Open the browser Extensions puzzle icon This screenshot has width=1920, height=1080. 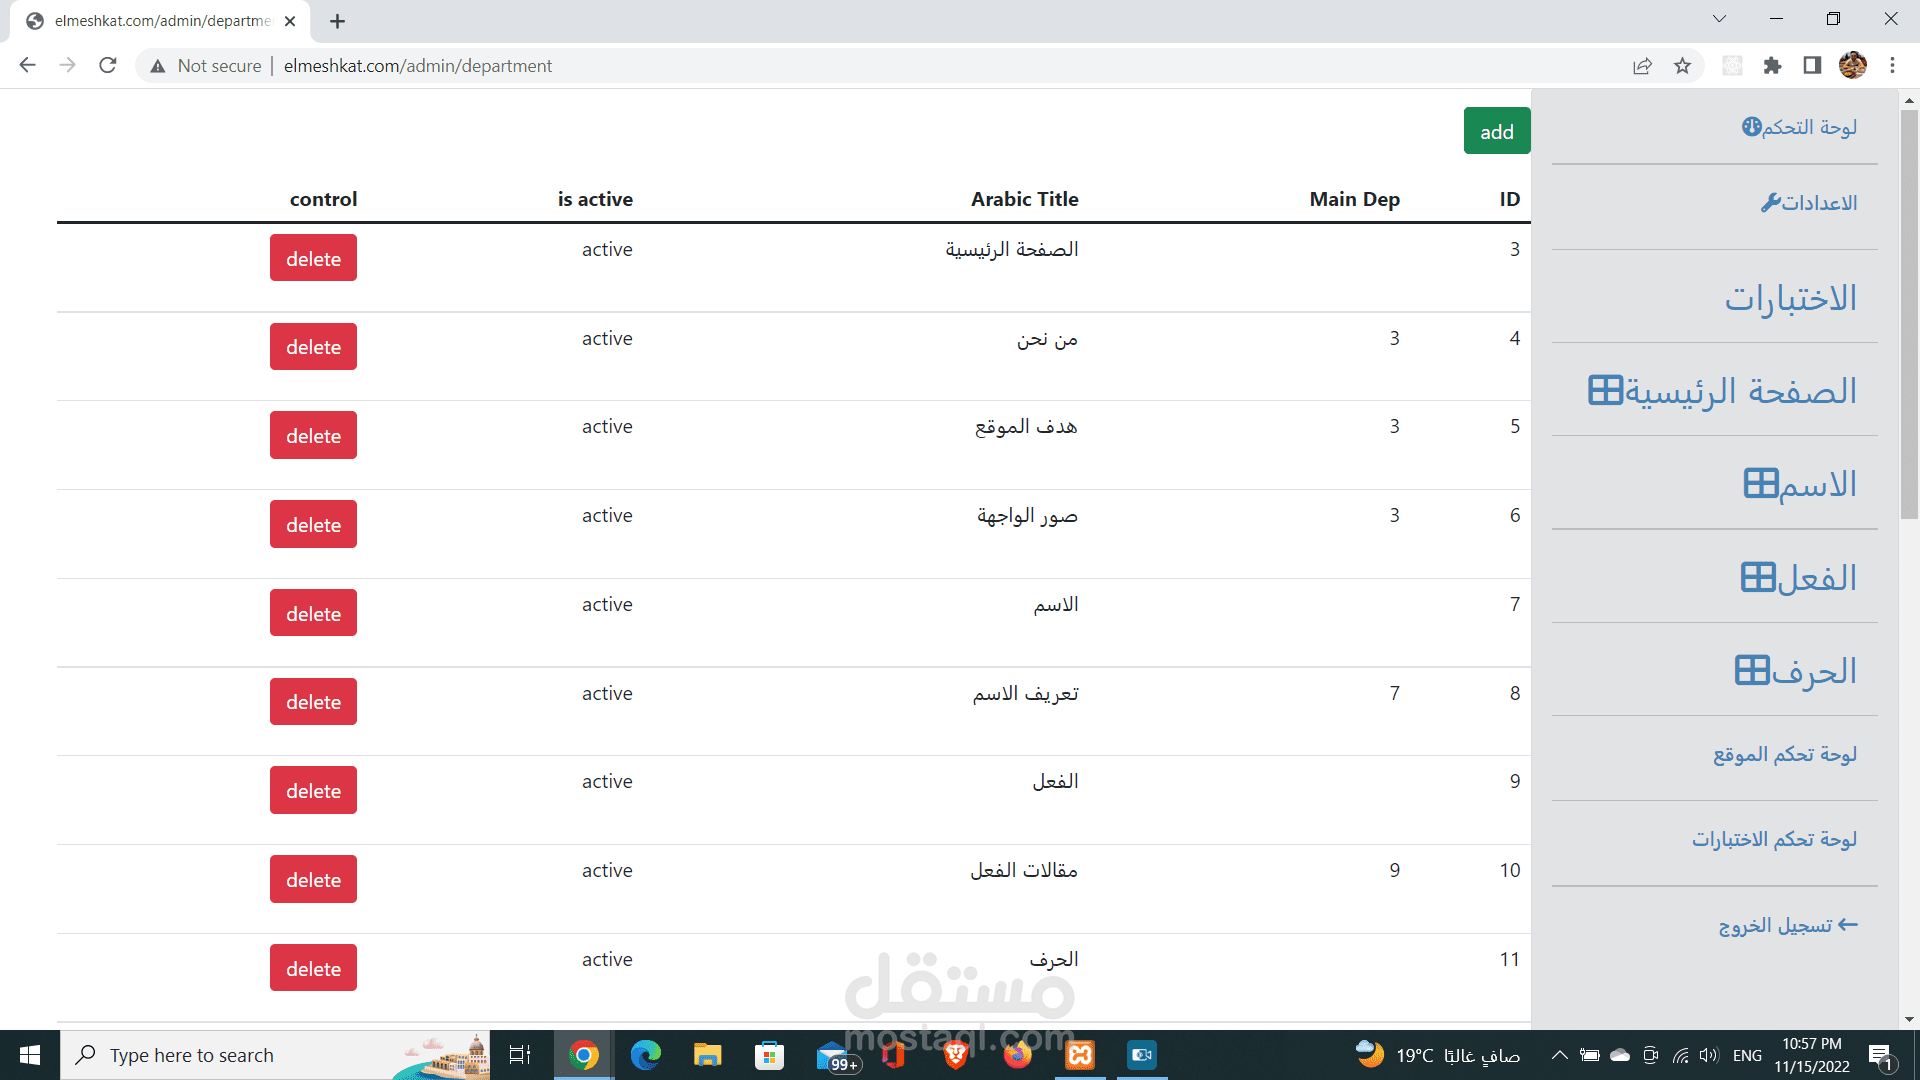coord(1772,66)
